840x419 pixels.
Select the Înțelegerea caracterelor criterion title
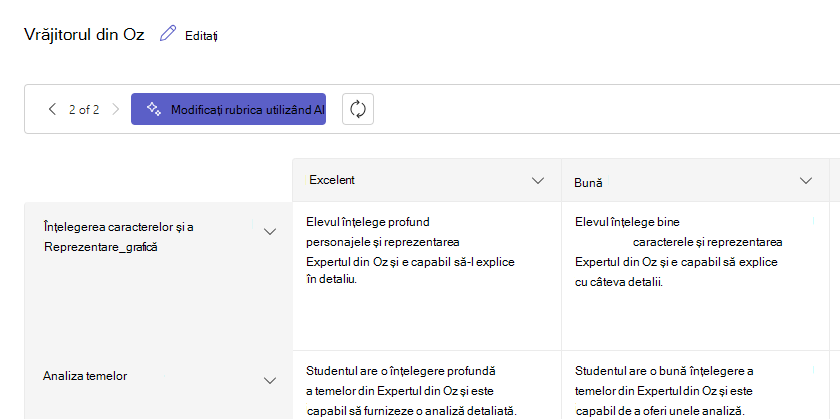pos(118,237)
